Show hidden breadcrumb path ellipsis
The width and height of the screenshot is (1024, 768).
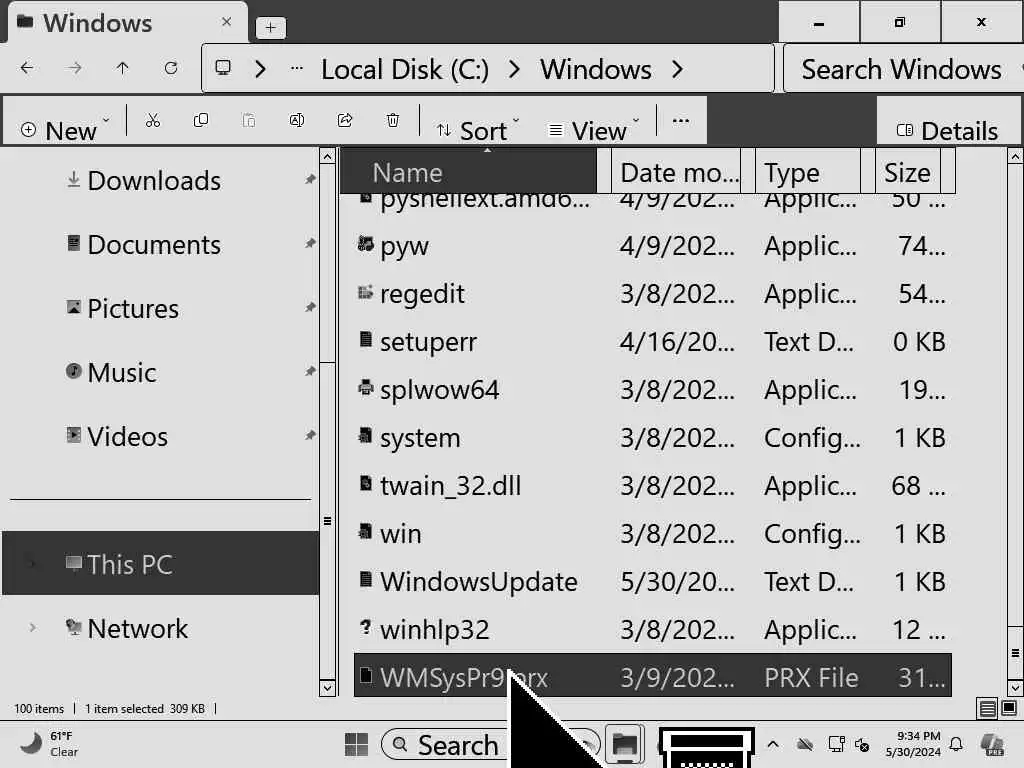[x=296, y=68]
